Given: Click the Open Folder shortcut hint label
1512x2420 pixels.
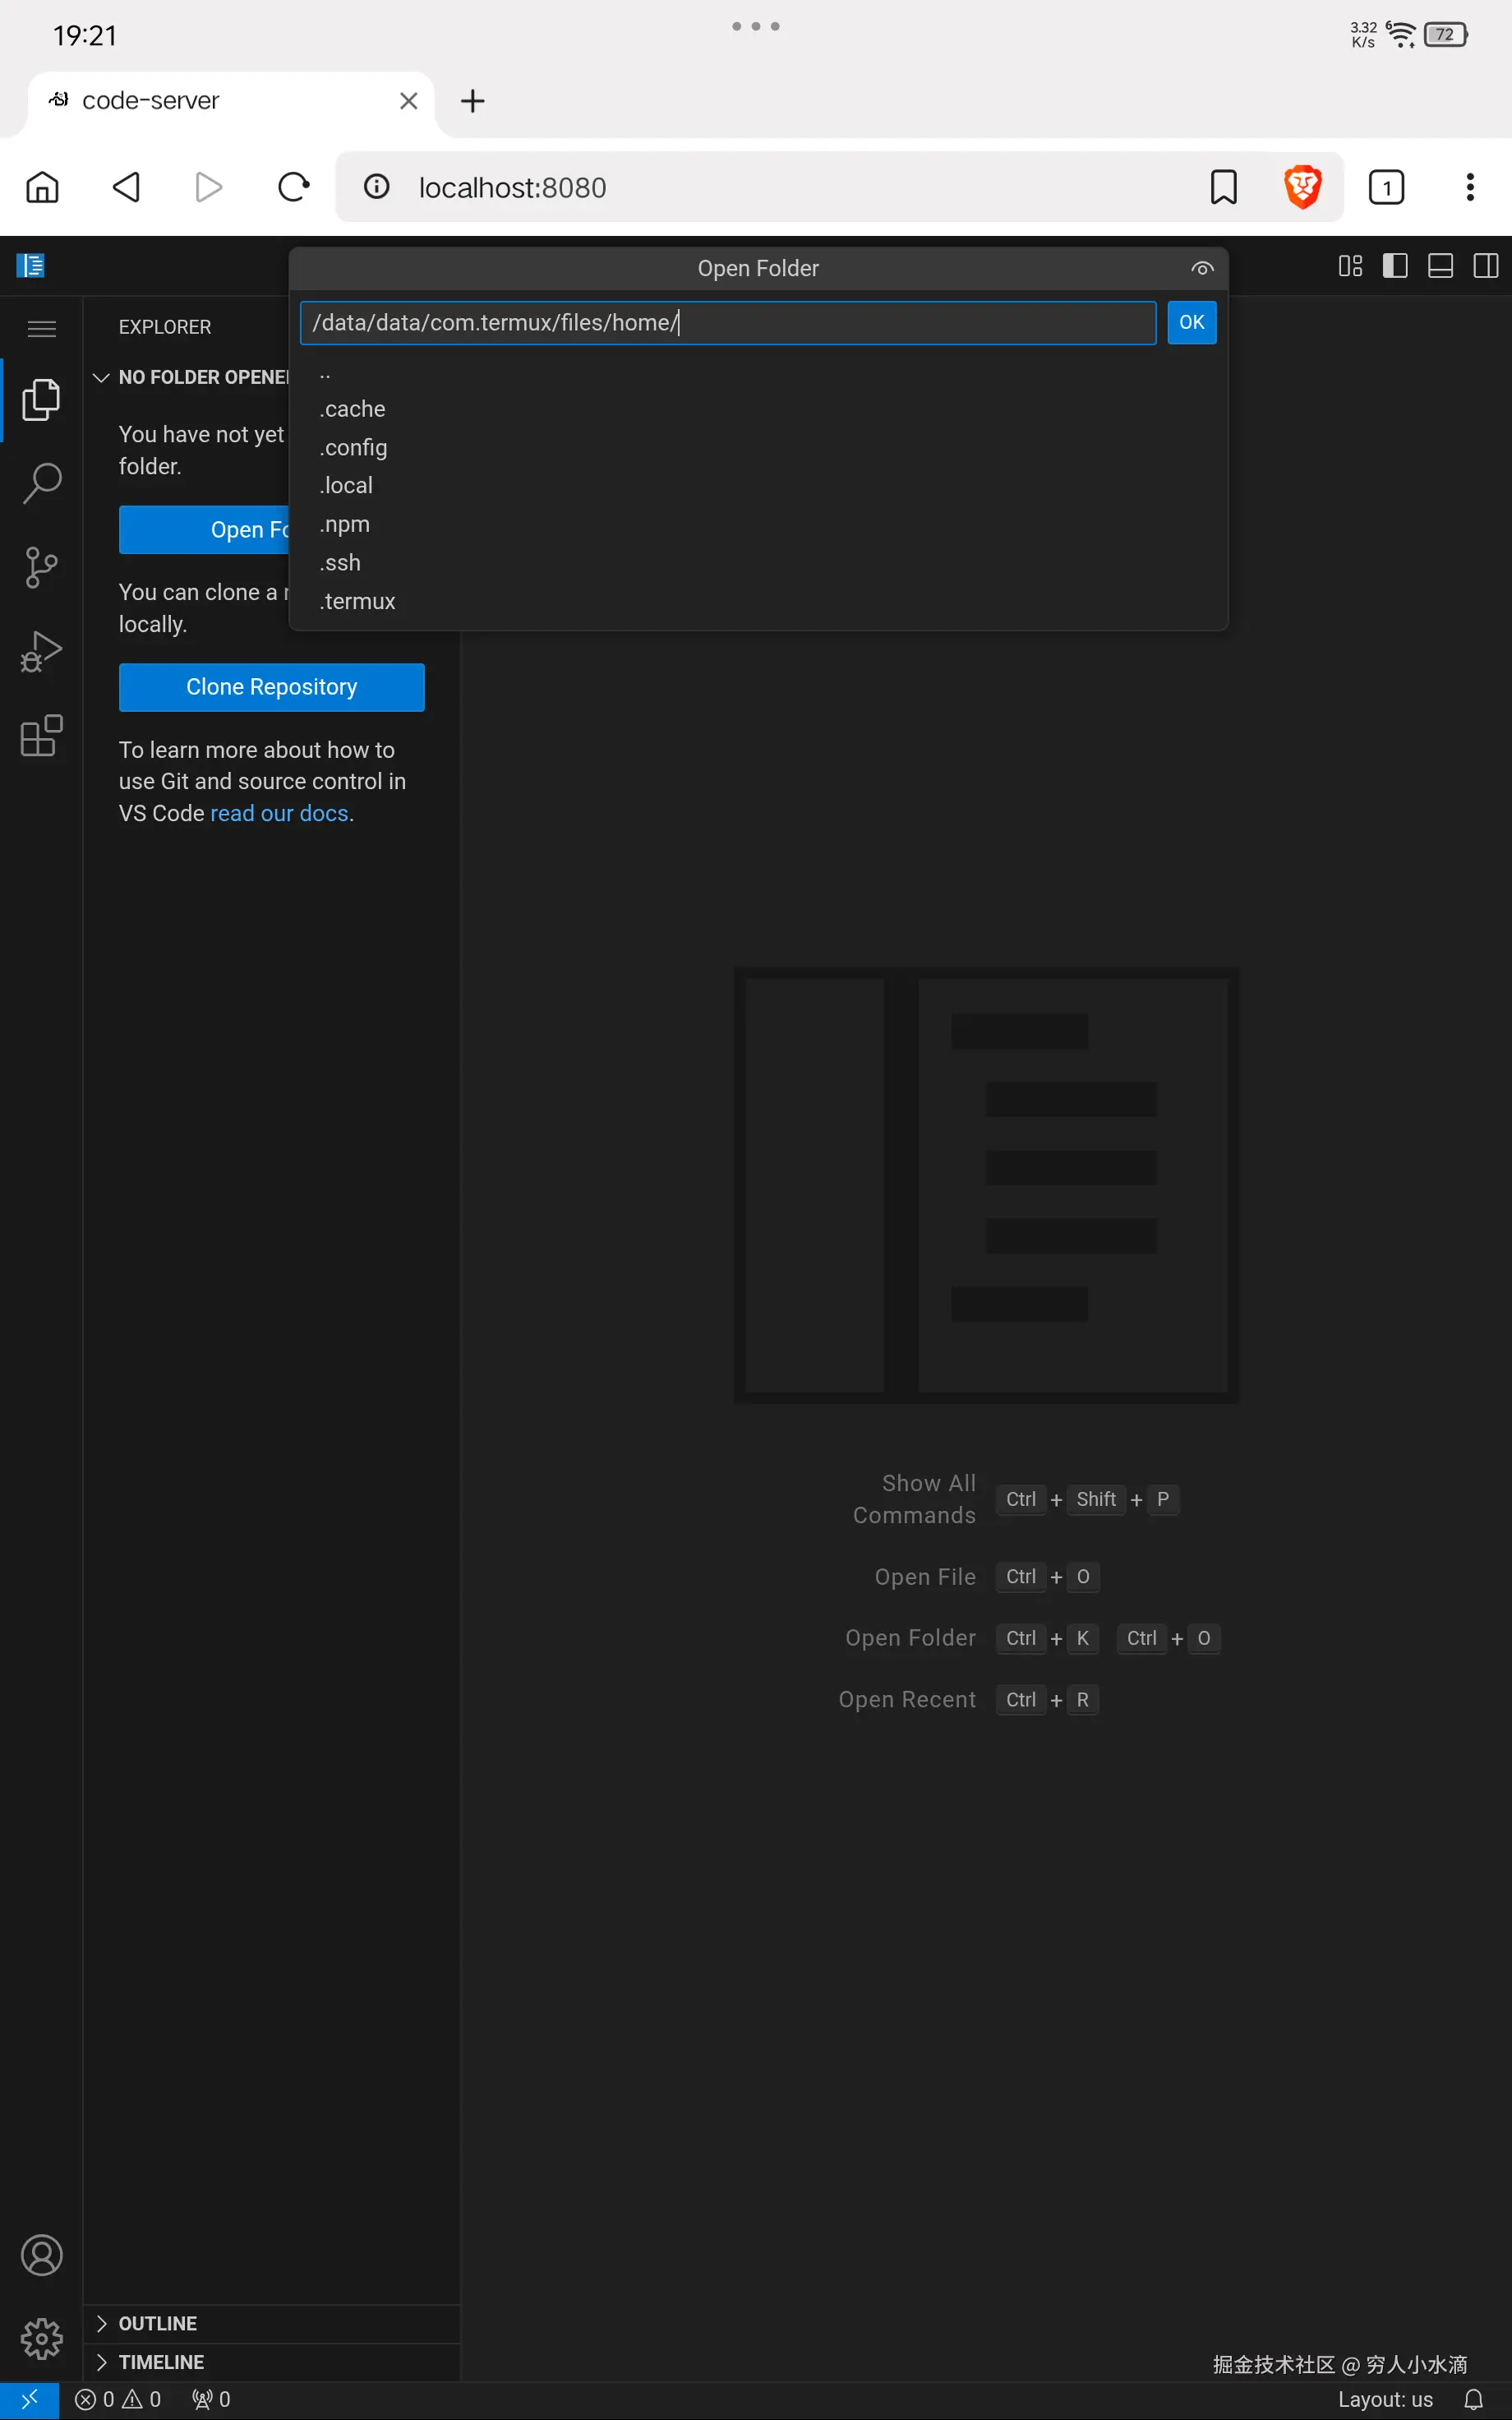Looking at the screenshot, I should pos(910,1638).
